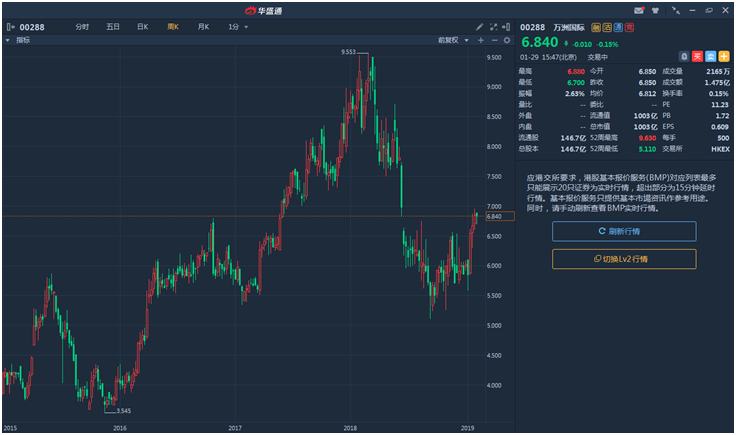Open the 1分 minute interval dropdown
Screen dimensions: 736x435
tap(238, 27)
